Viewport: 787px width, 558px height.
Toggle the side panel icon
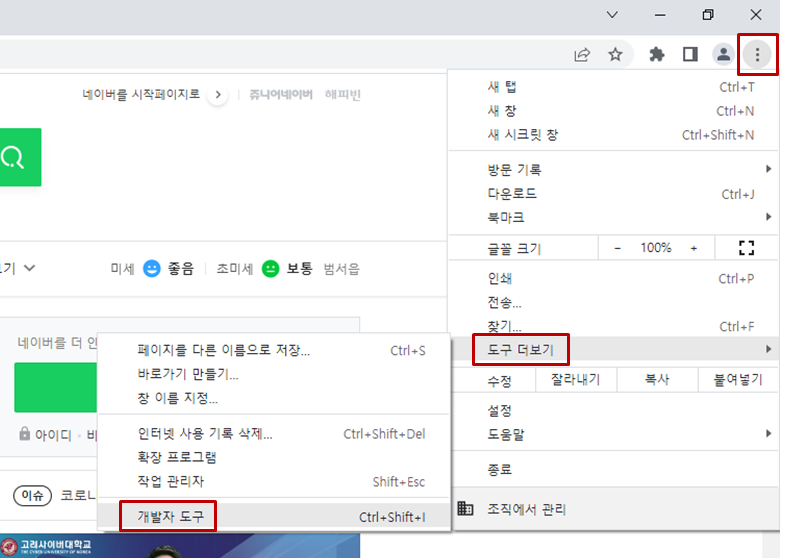click(x=690, y=54)
